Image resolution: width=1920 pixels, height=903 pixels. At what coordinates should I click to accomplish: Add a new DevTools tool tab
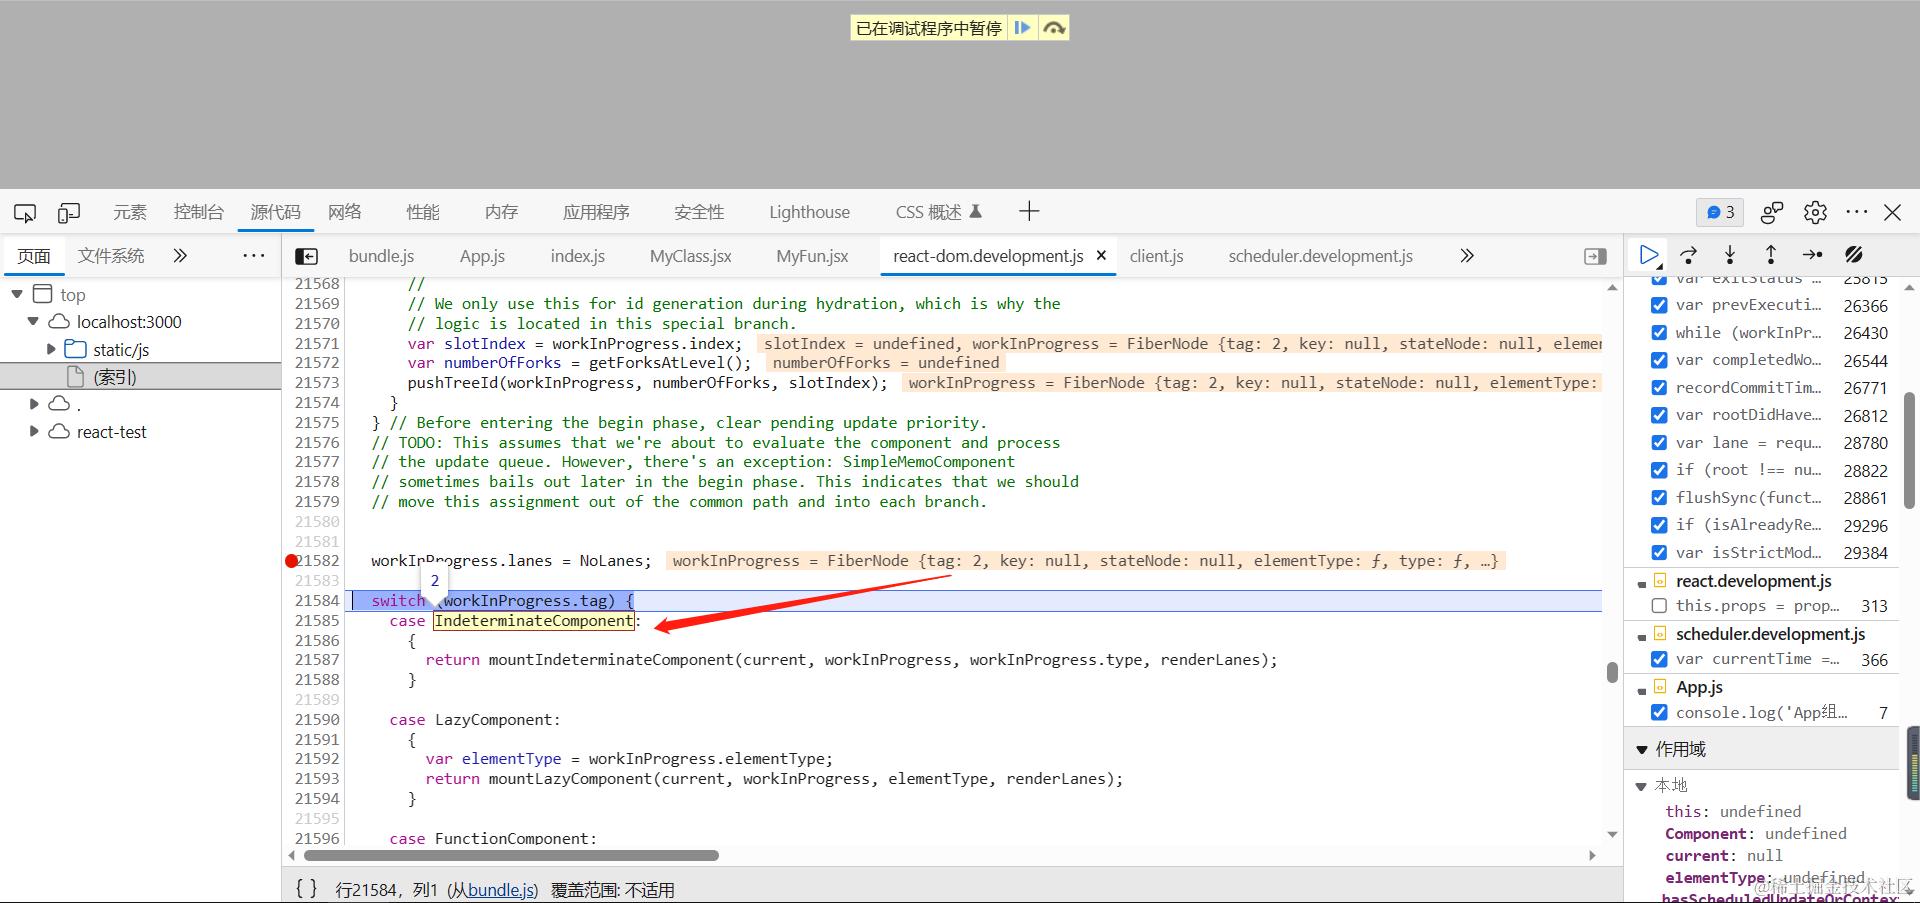point(1029,211)
